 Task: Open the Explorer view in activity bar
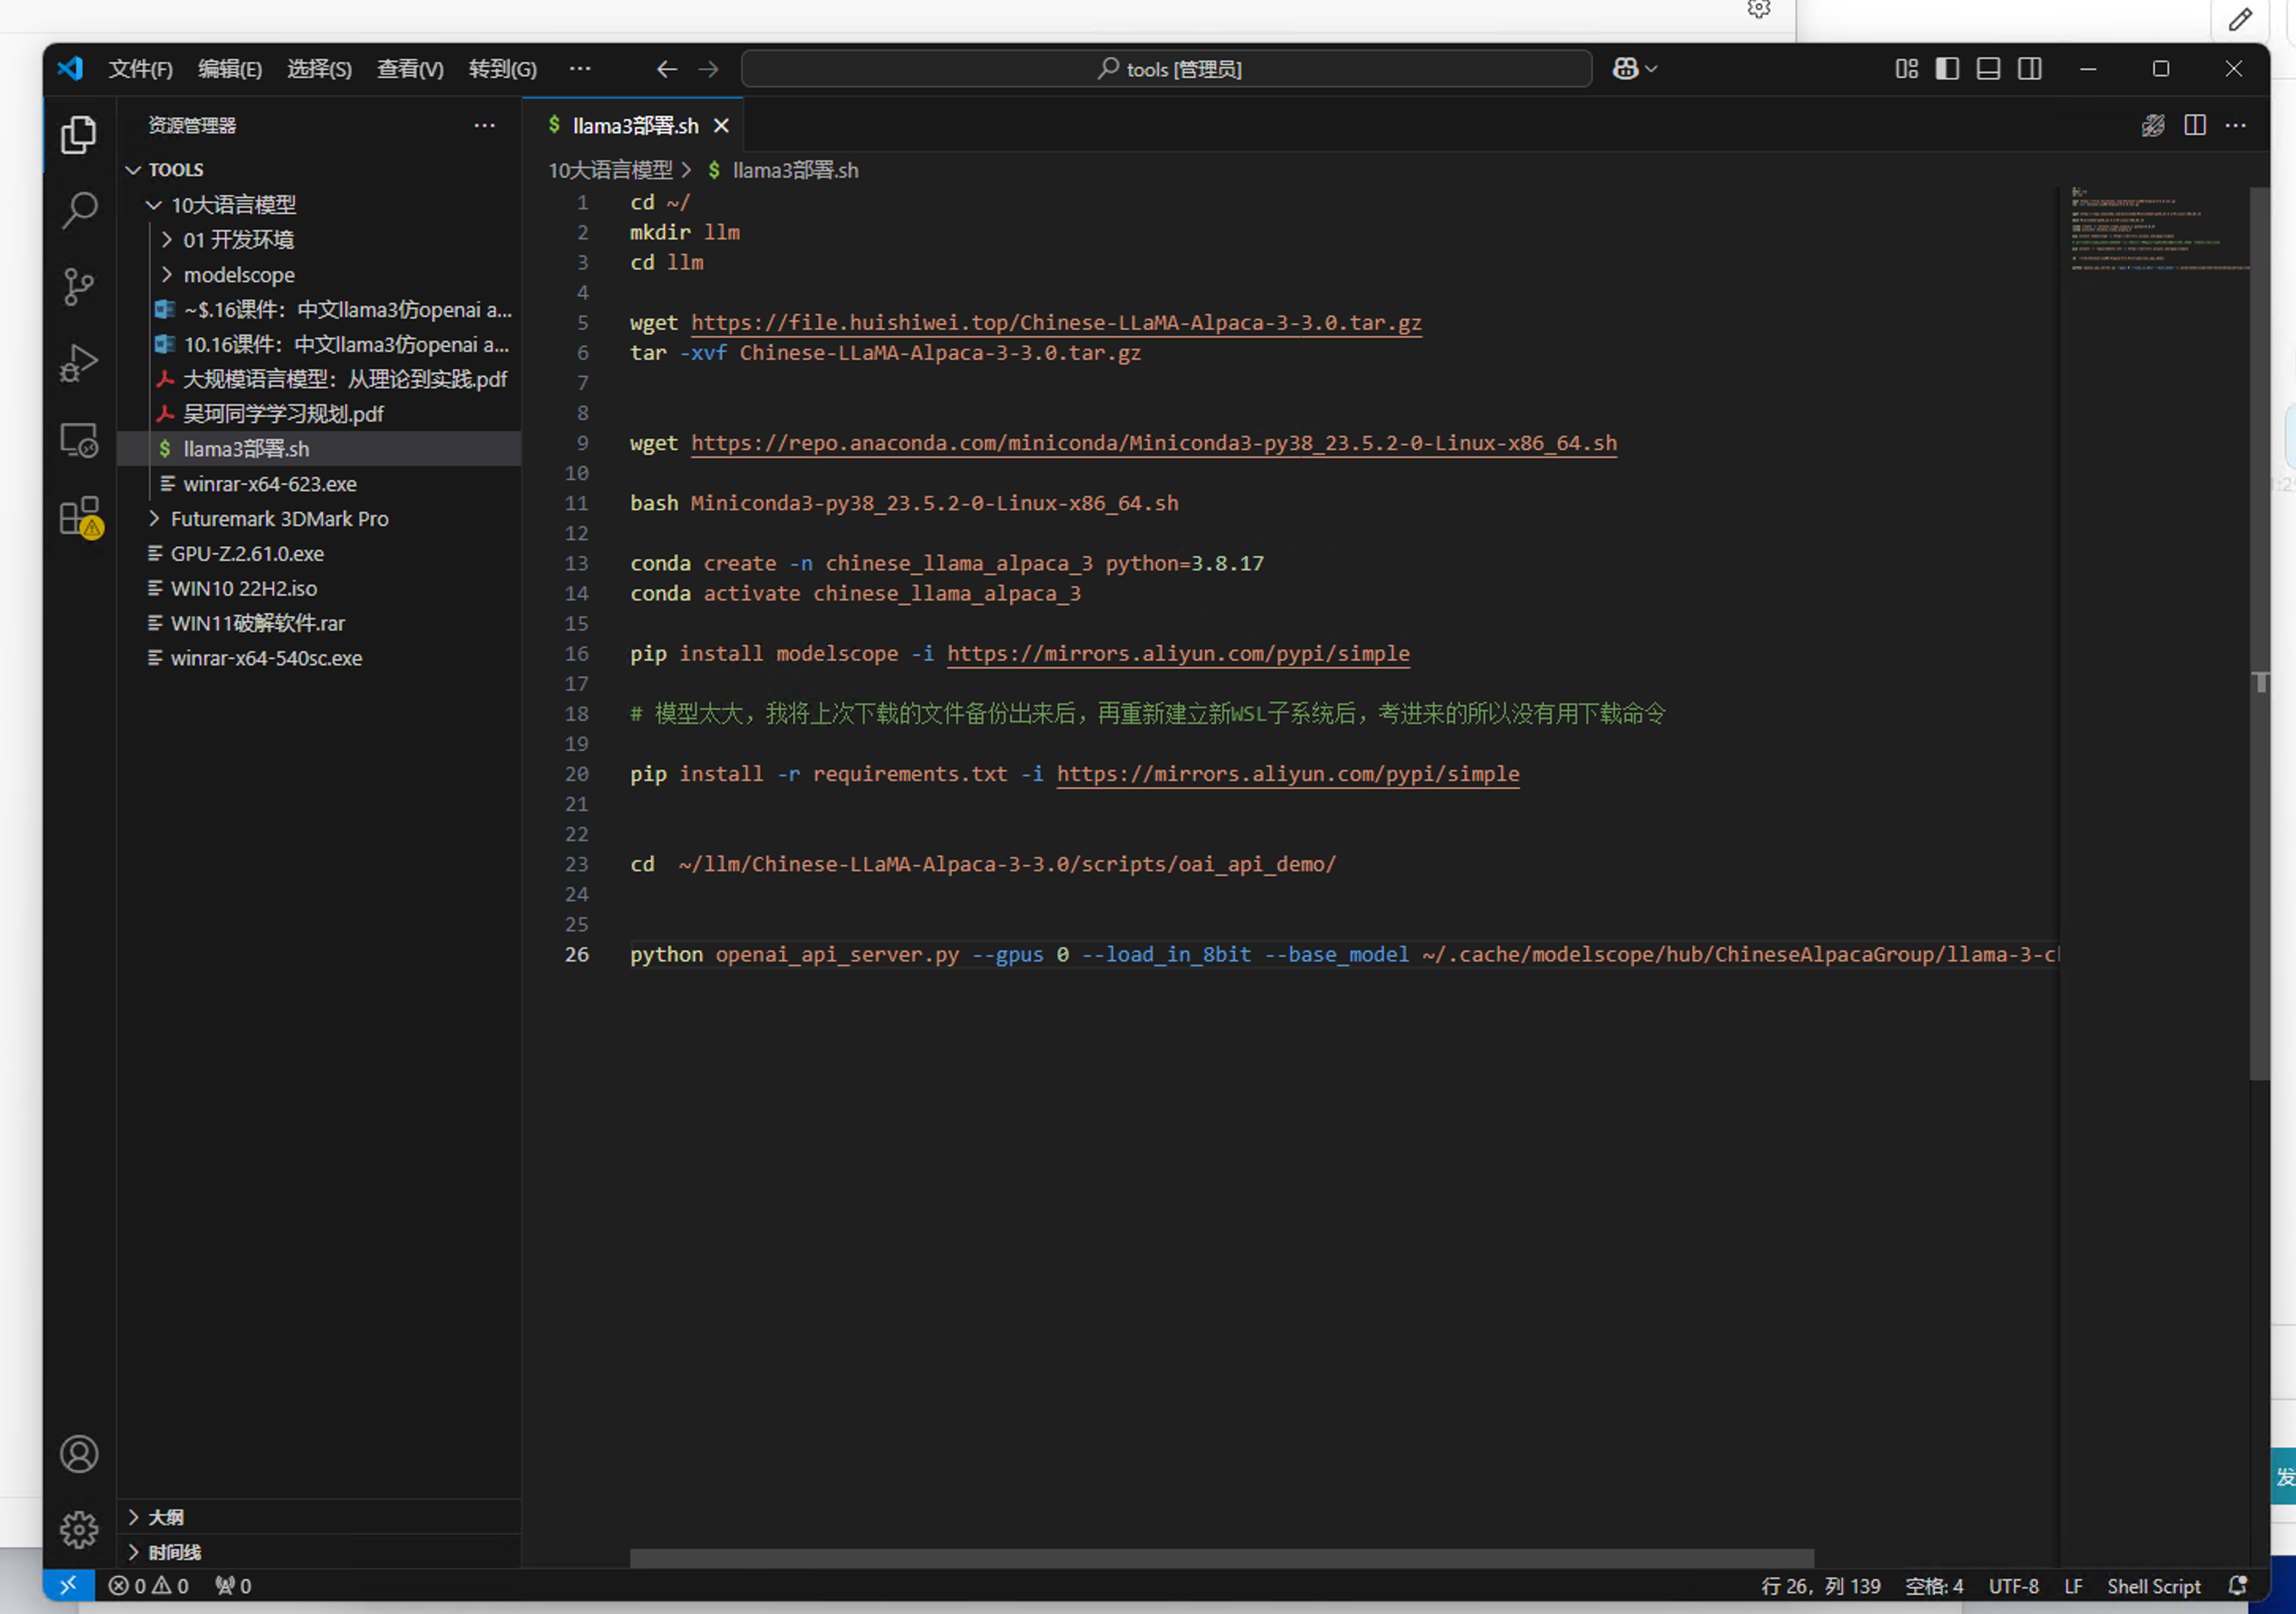[79, 135]
